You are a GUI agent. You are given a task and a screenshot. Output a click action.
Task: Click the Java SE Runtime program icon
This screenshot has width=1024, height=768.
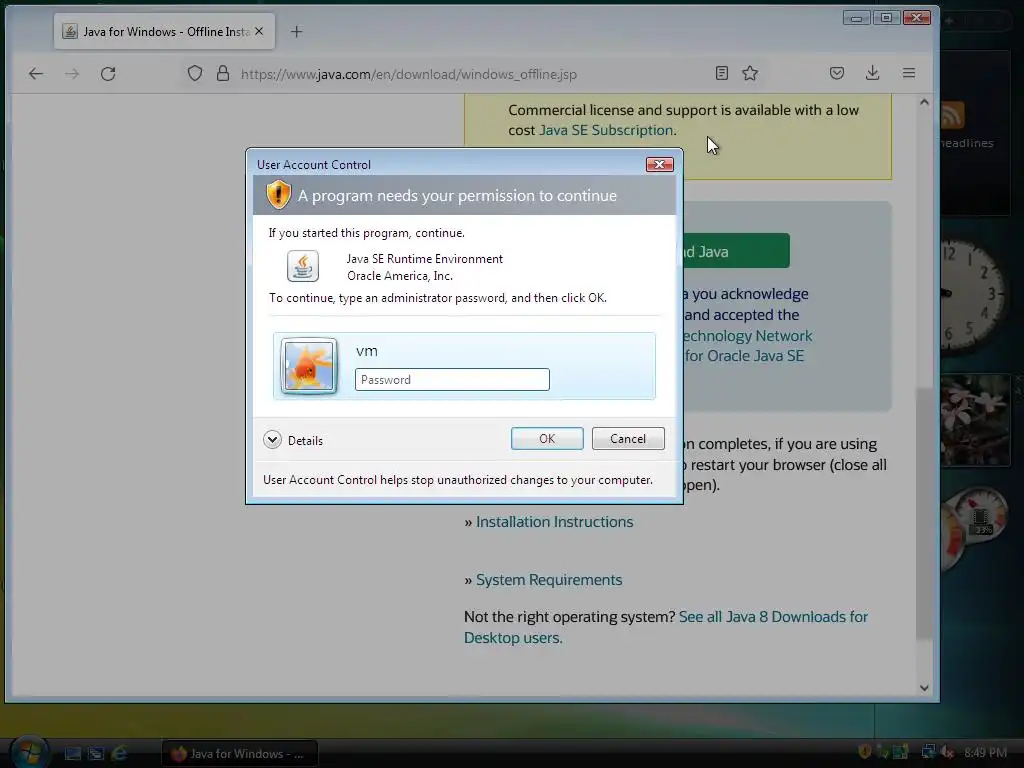click(302, 266)
